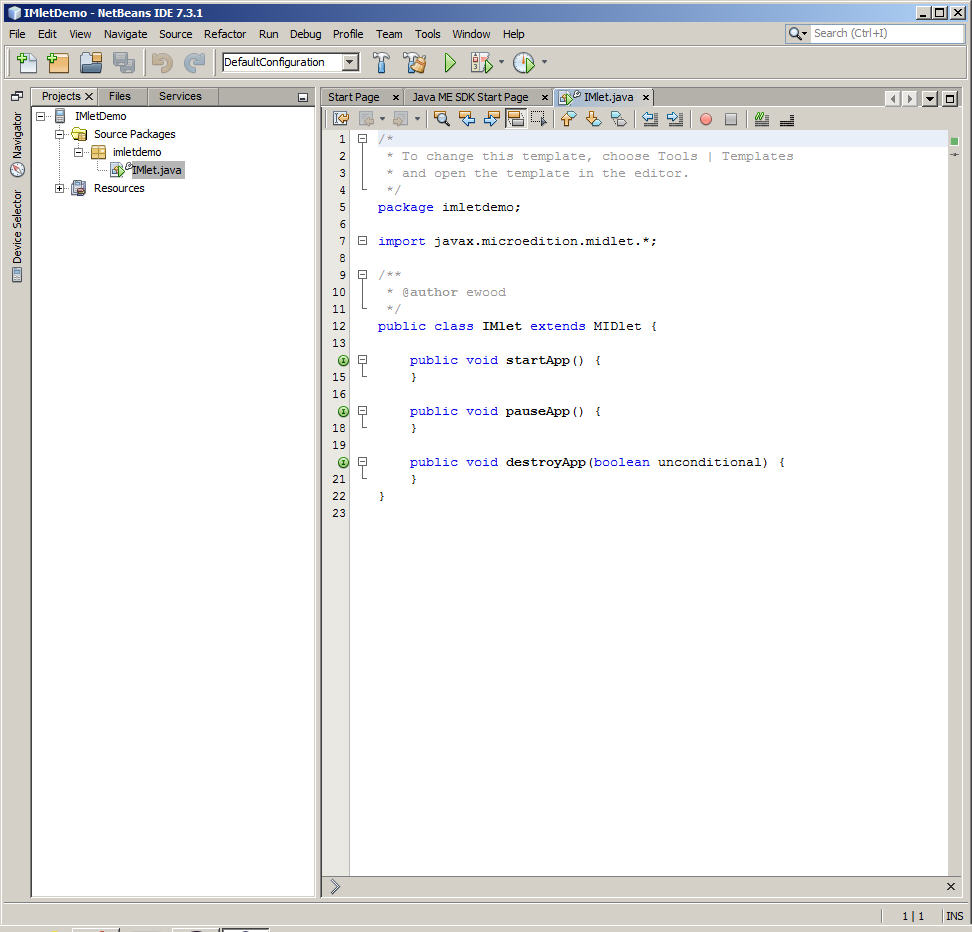This screenshot has width=972, height=932.
Task: Open Profile Project dropdown arrow
Action: click(x=544, y=62)
